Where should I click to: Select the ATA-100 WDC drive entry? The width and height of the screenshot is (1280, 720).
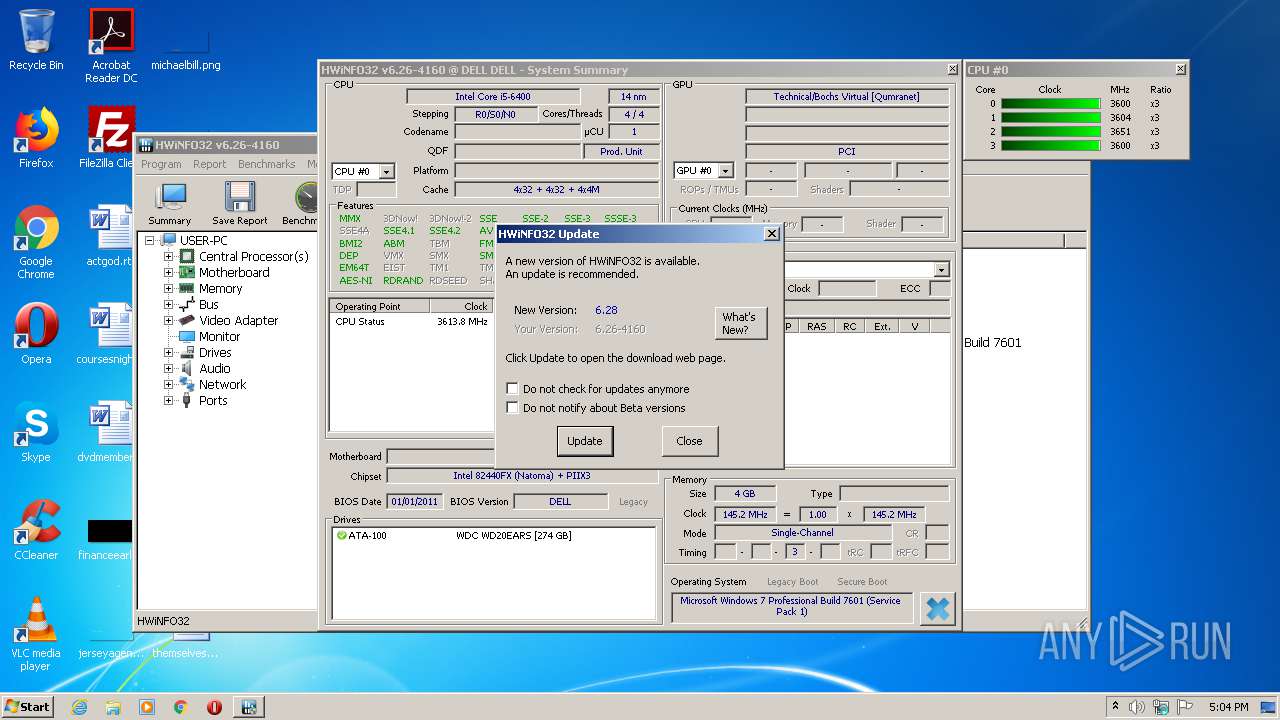coord(494,536)
